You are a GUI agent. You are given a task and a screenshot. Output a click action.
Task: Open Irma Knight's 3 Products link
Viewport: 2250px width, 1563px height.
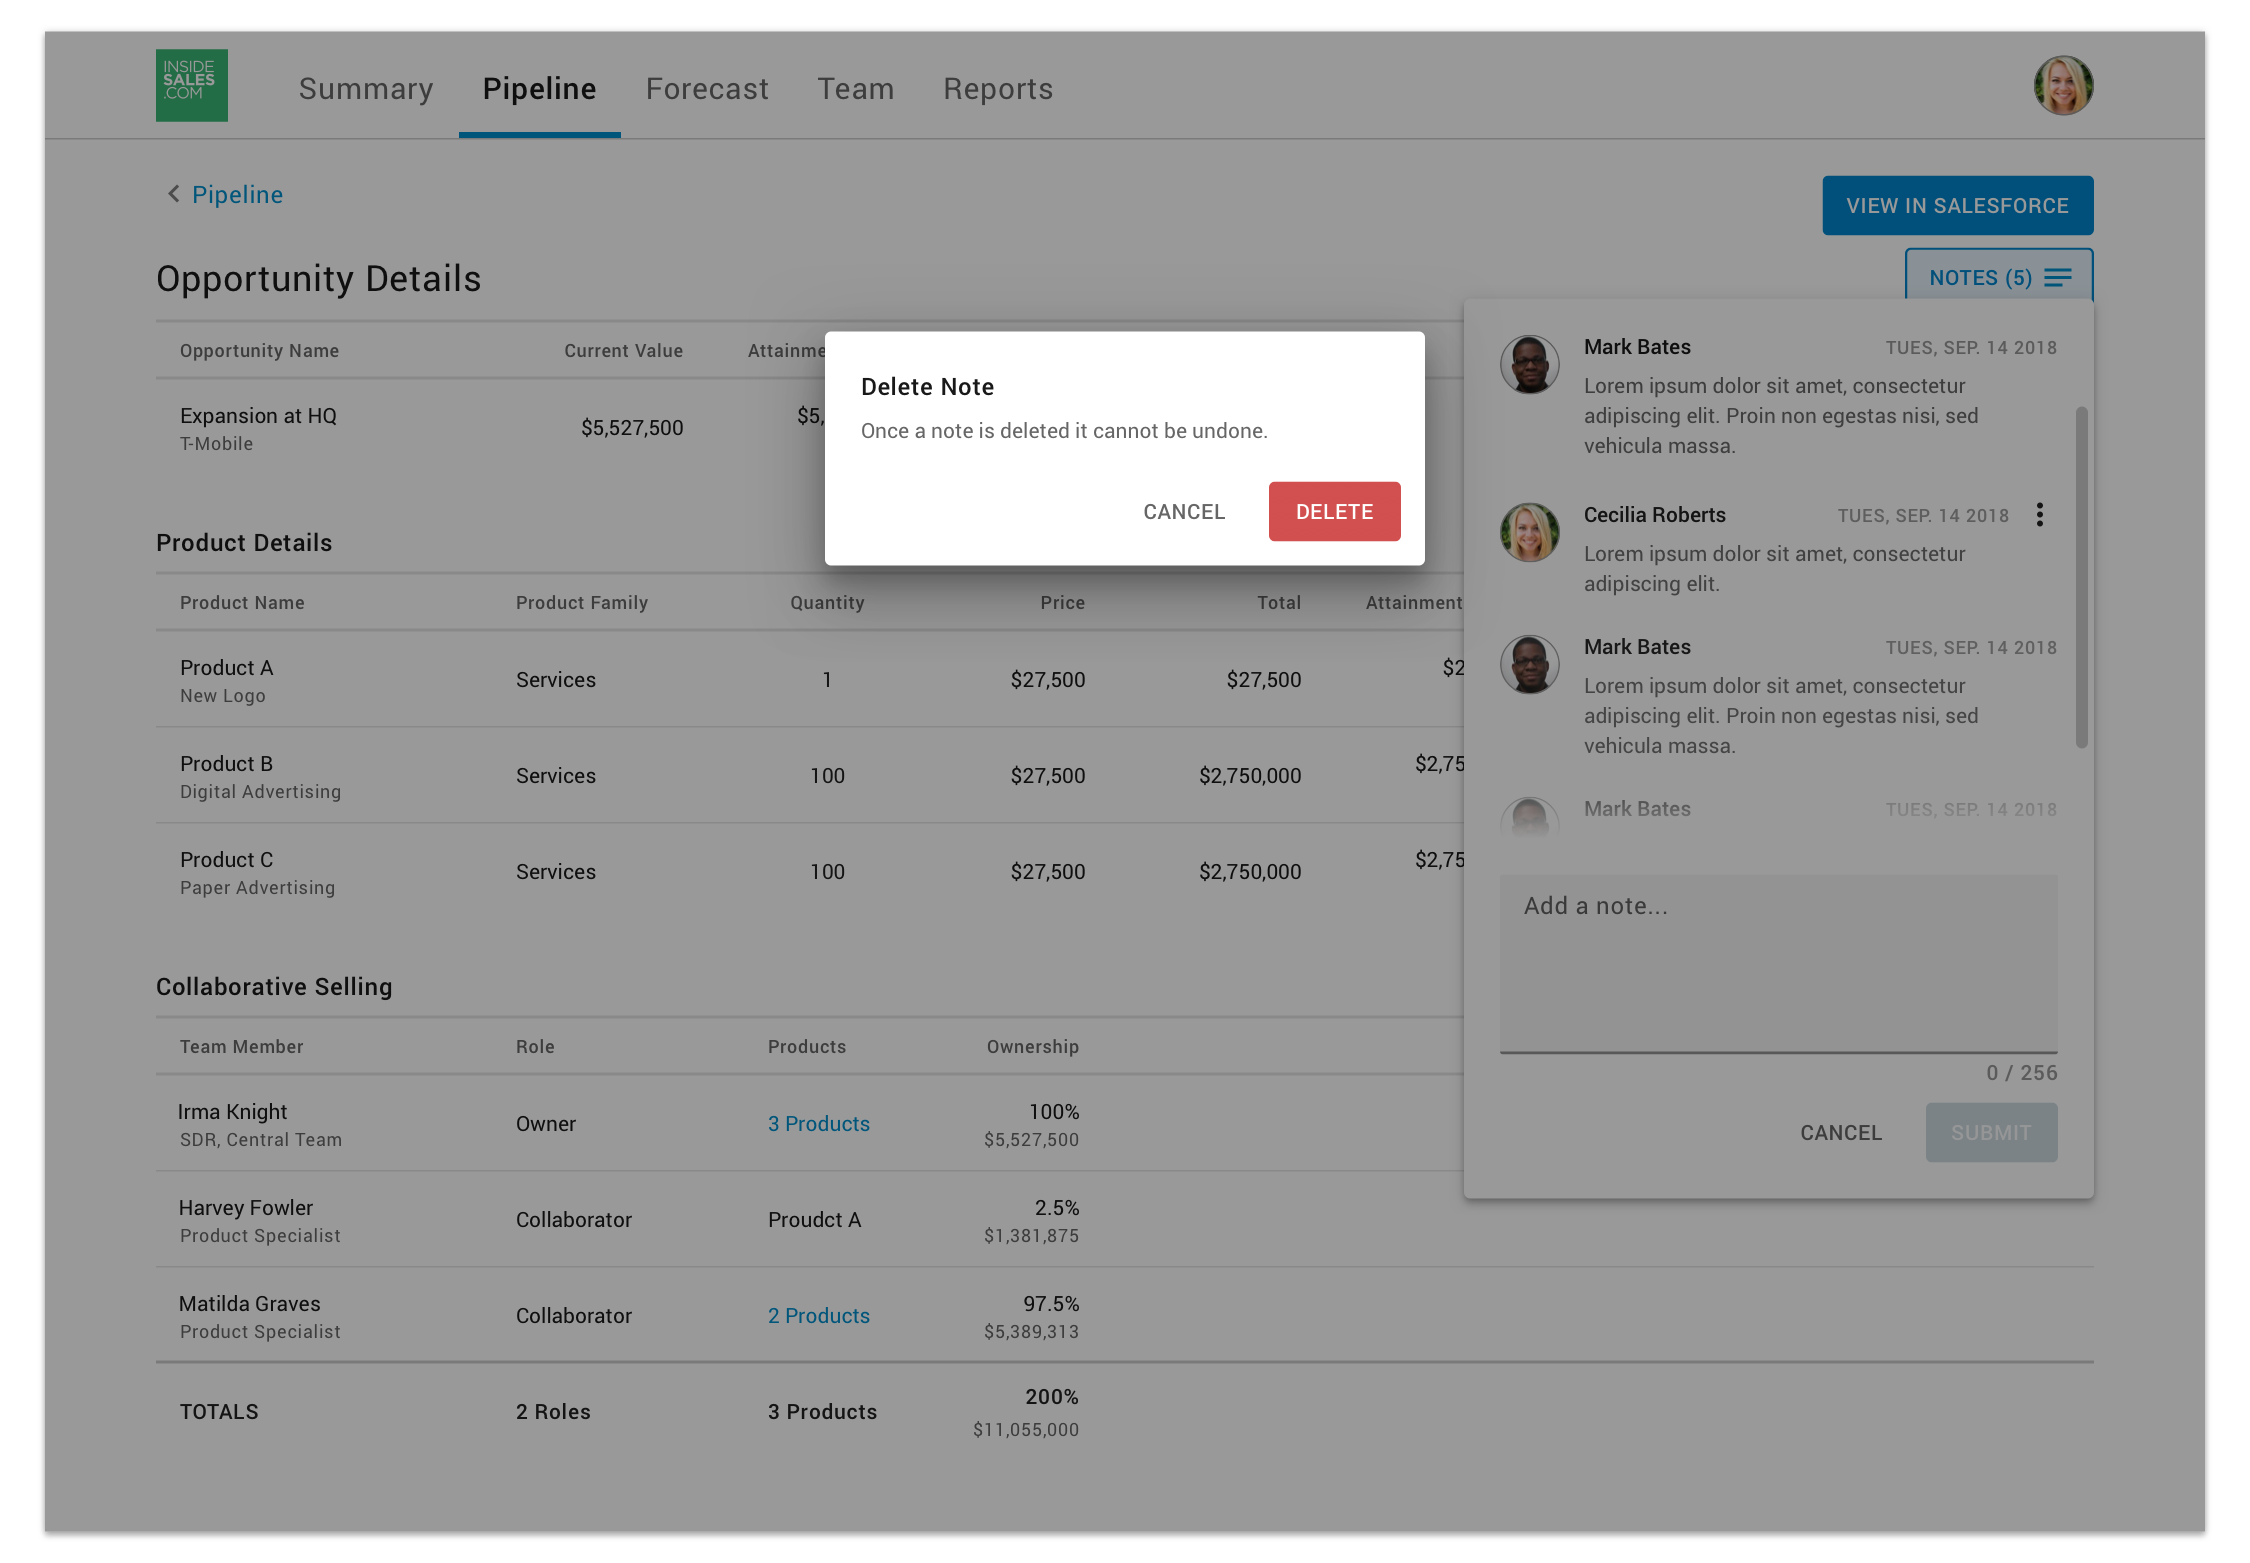[818, 1124]
